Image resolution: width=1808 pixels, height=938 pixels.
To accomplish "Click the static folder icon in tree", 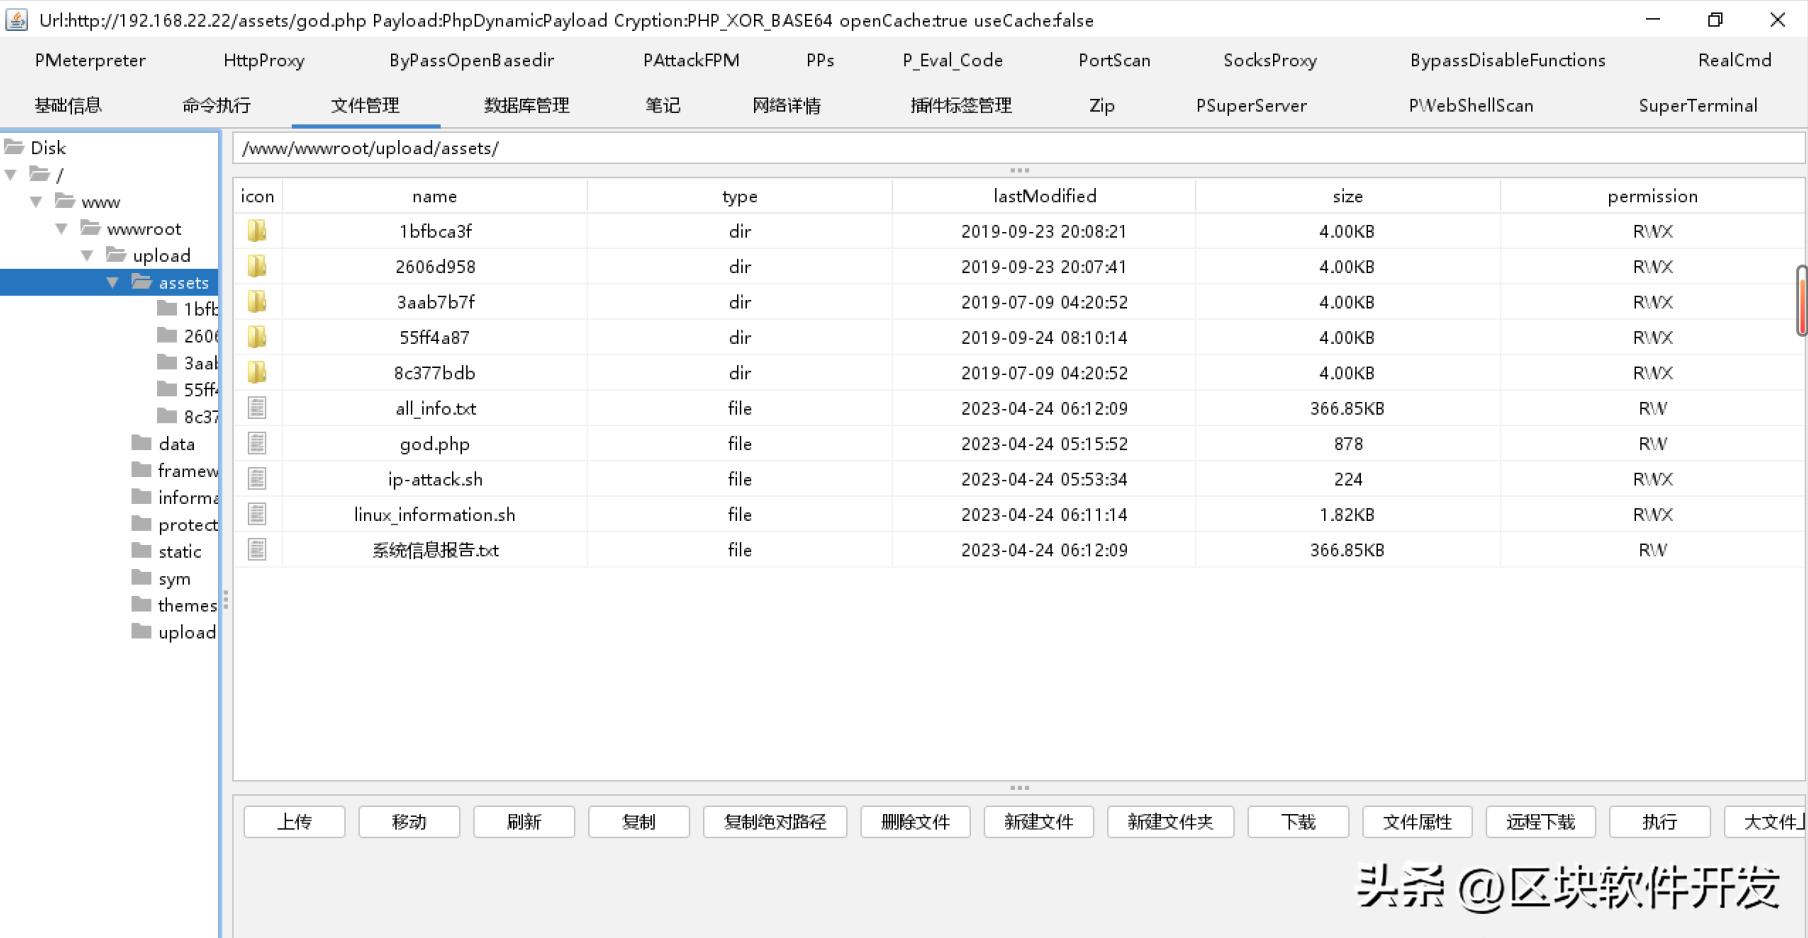I will [x=142, y=551].
